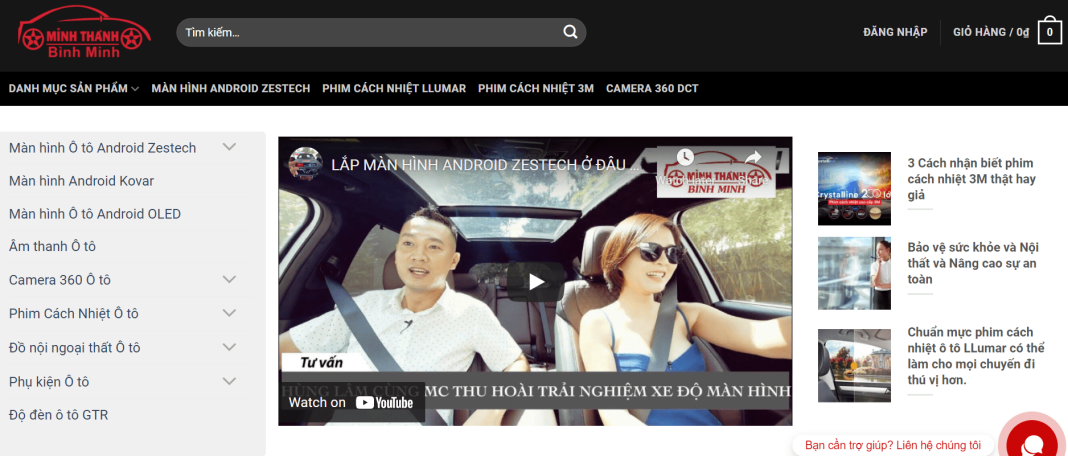Open the GIỎ HÀNG / 0₫ link

point(991,32)
